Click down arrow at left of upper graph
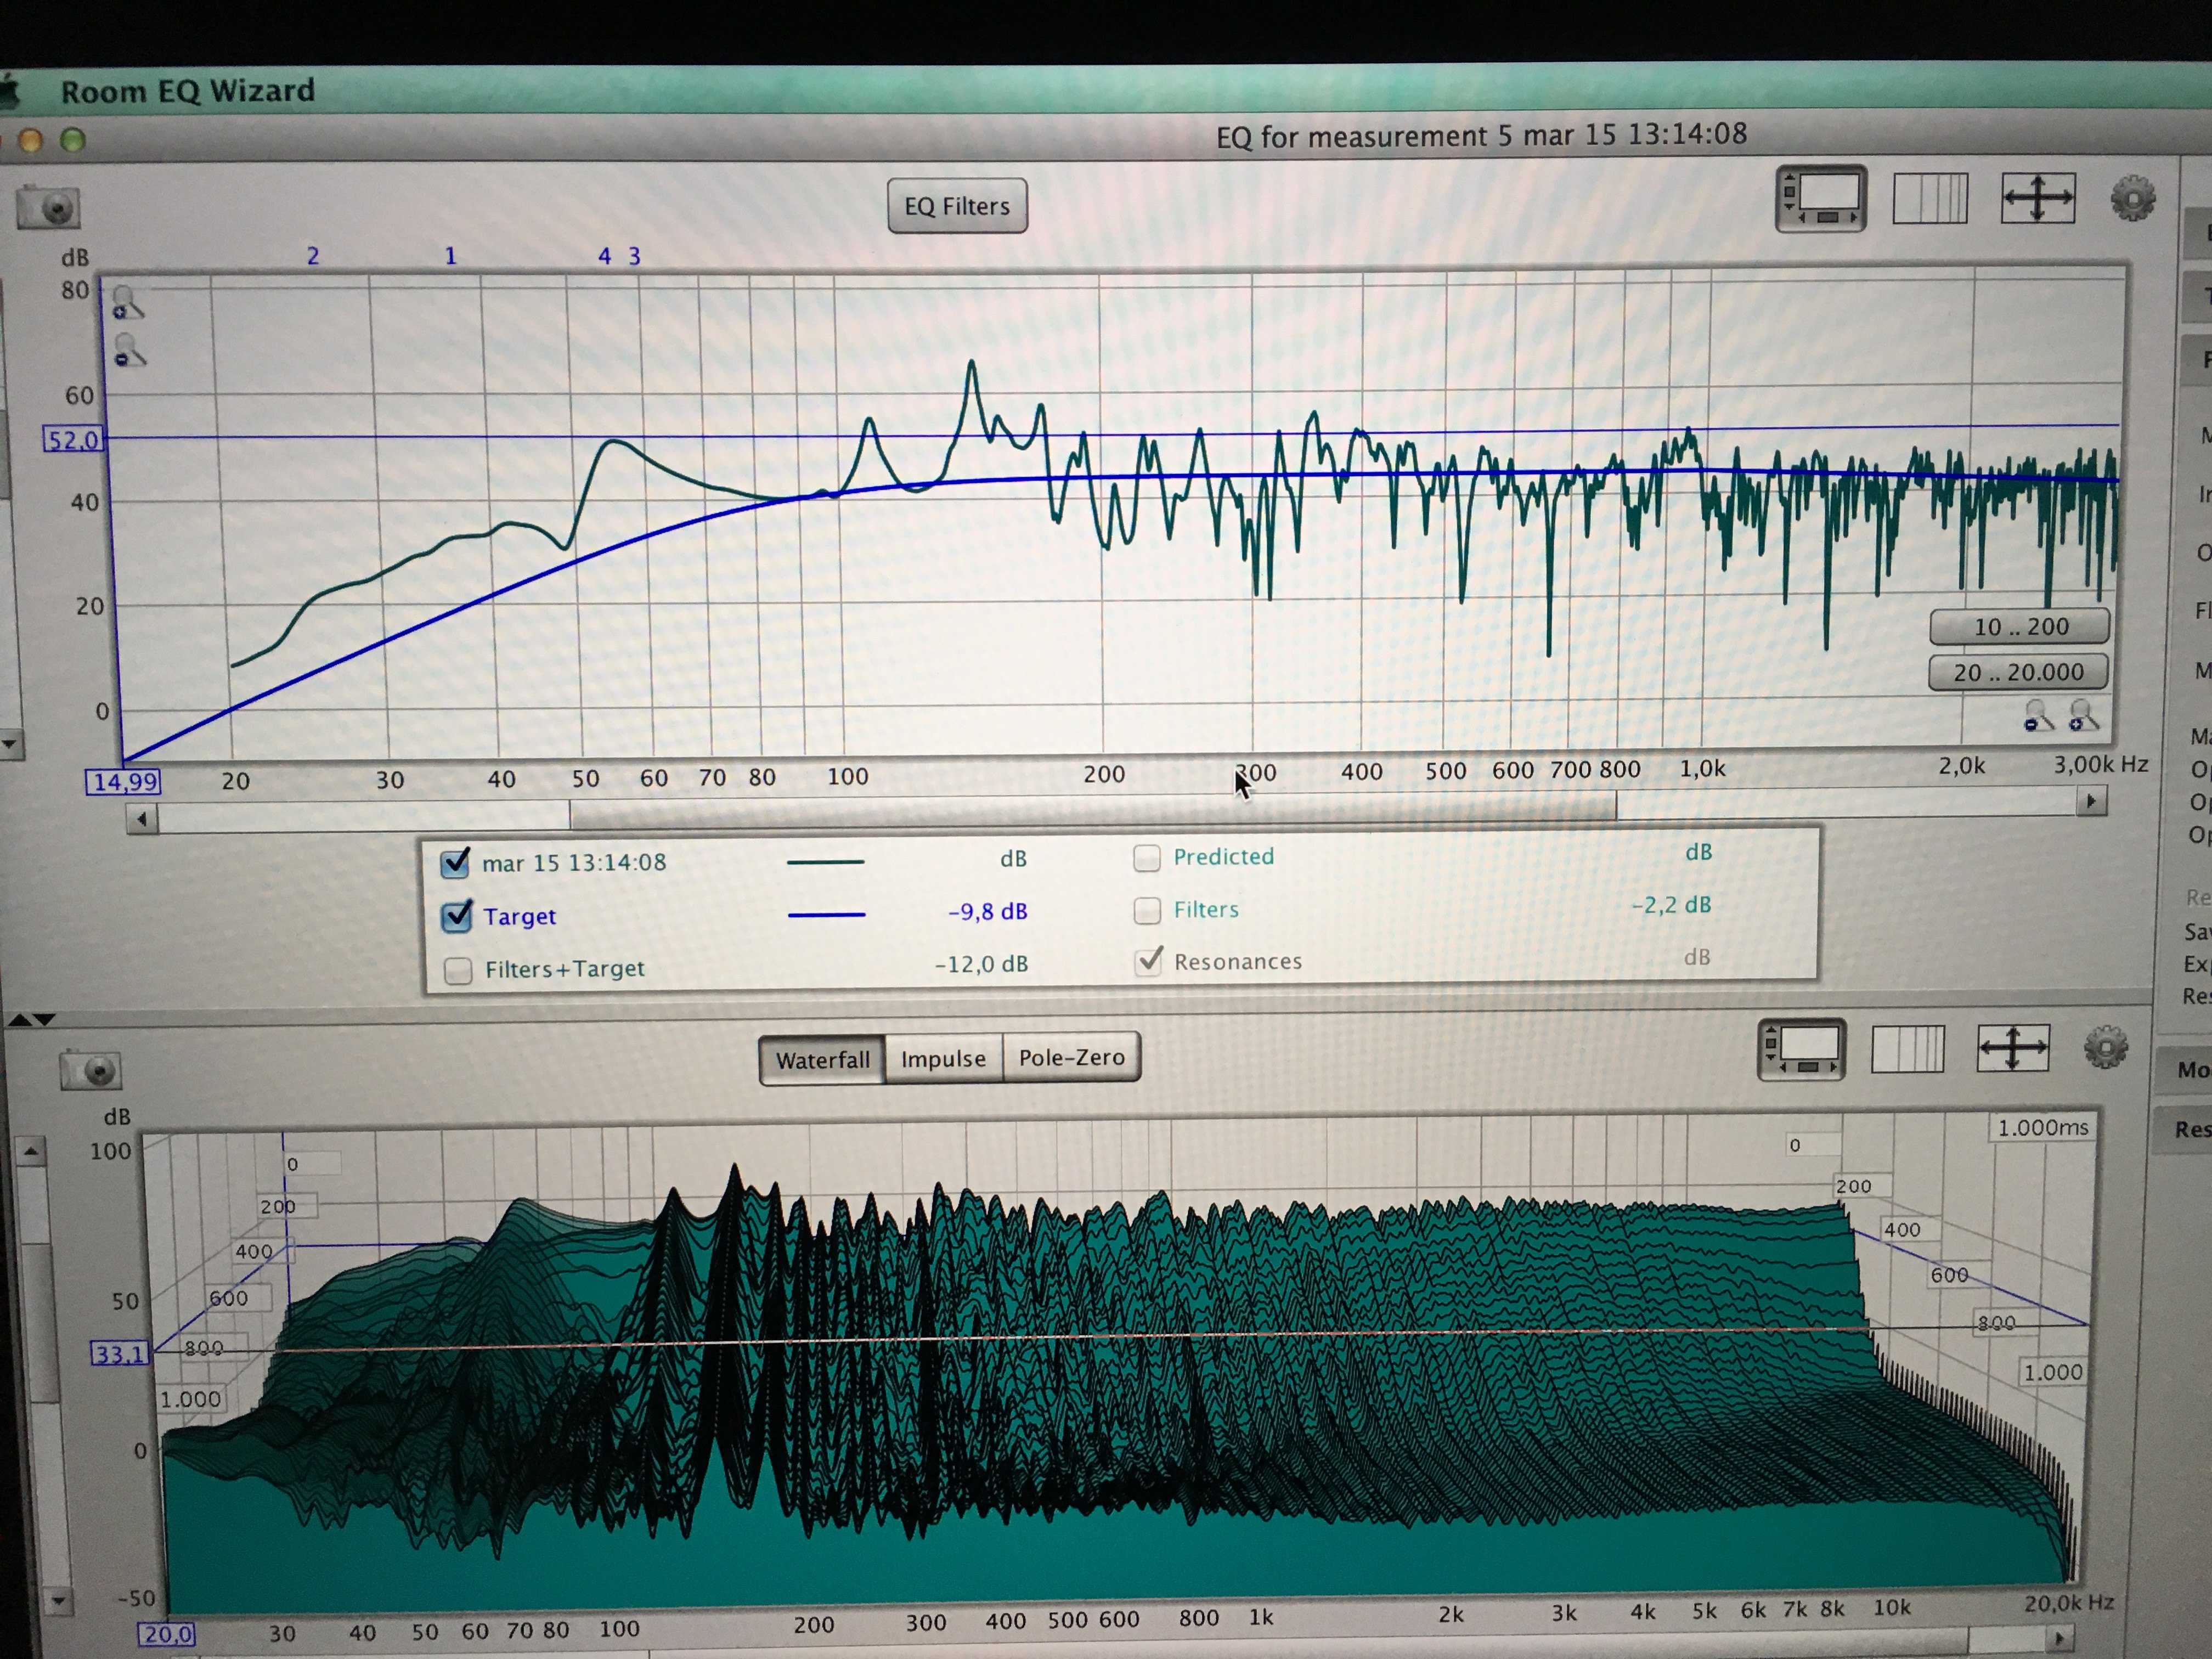 tap(10, 744)
